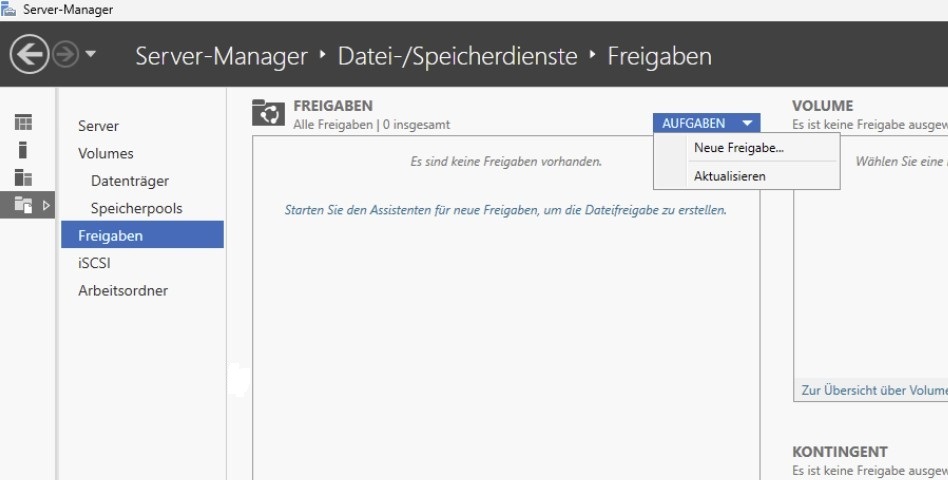Select the All Servers sidebar icon
Viewport: 948px width, 480px height.
[x=23, y=177]
